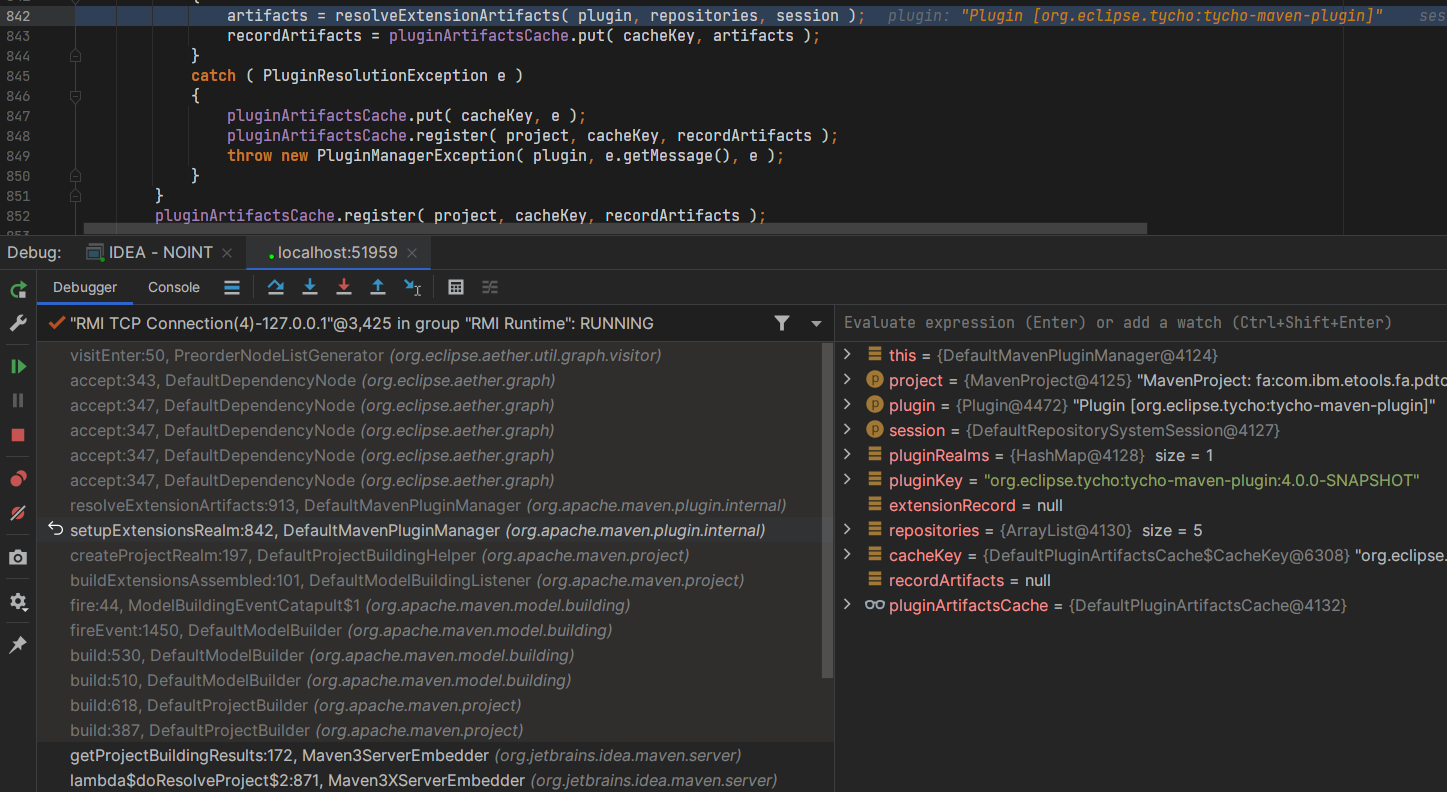Pause the program execution

18,400
